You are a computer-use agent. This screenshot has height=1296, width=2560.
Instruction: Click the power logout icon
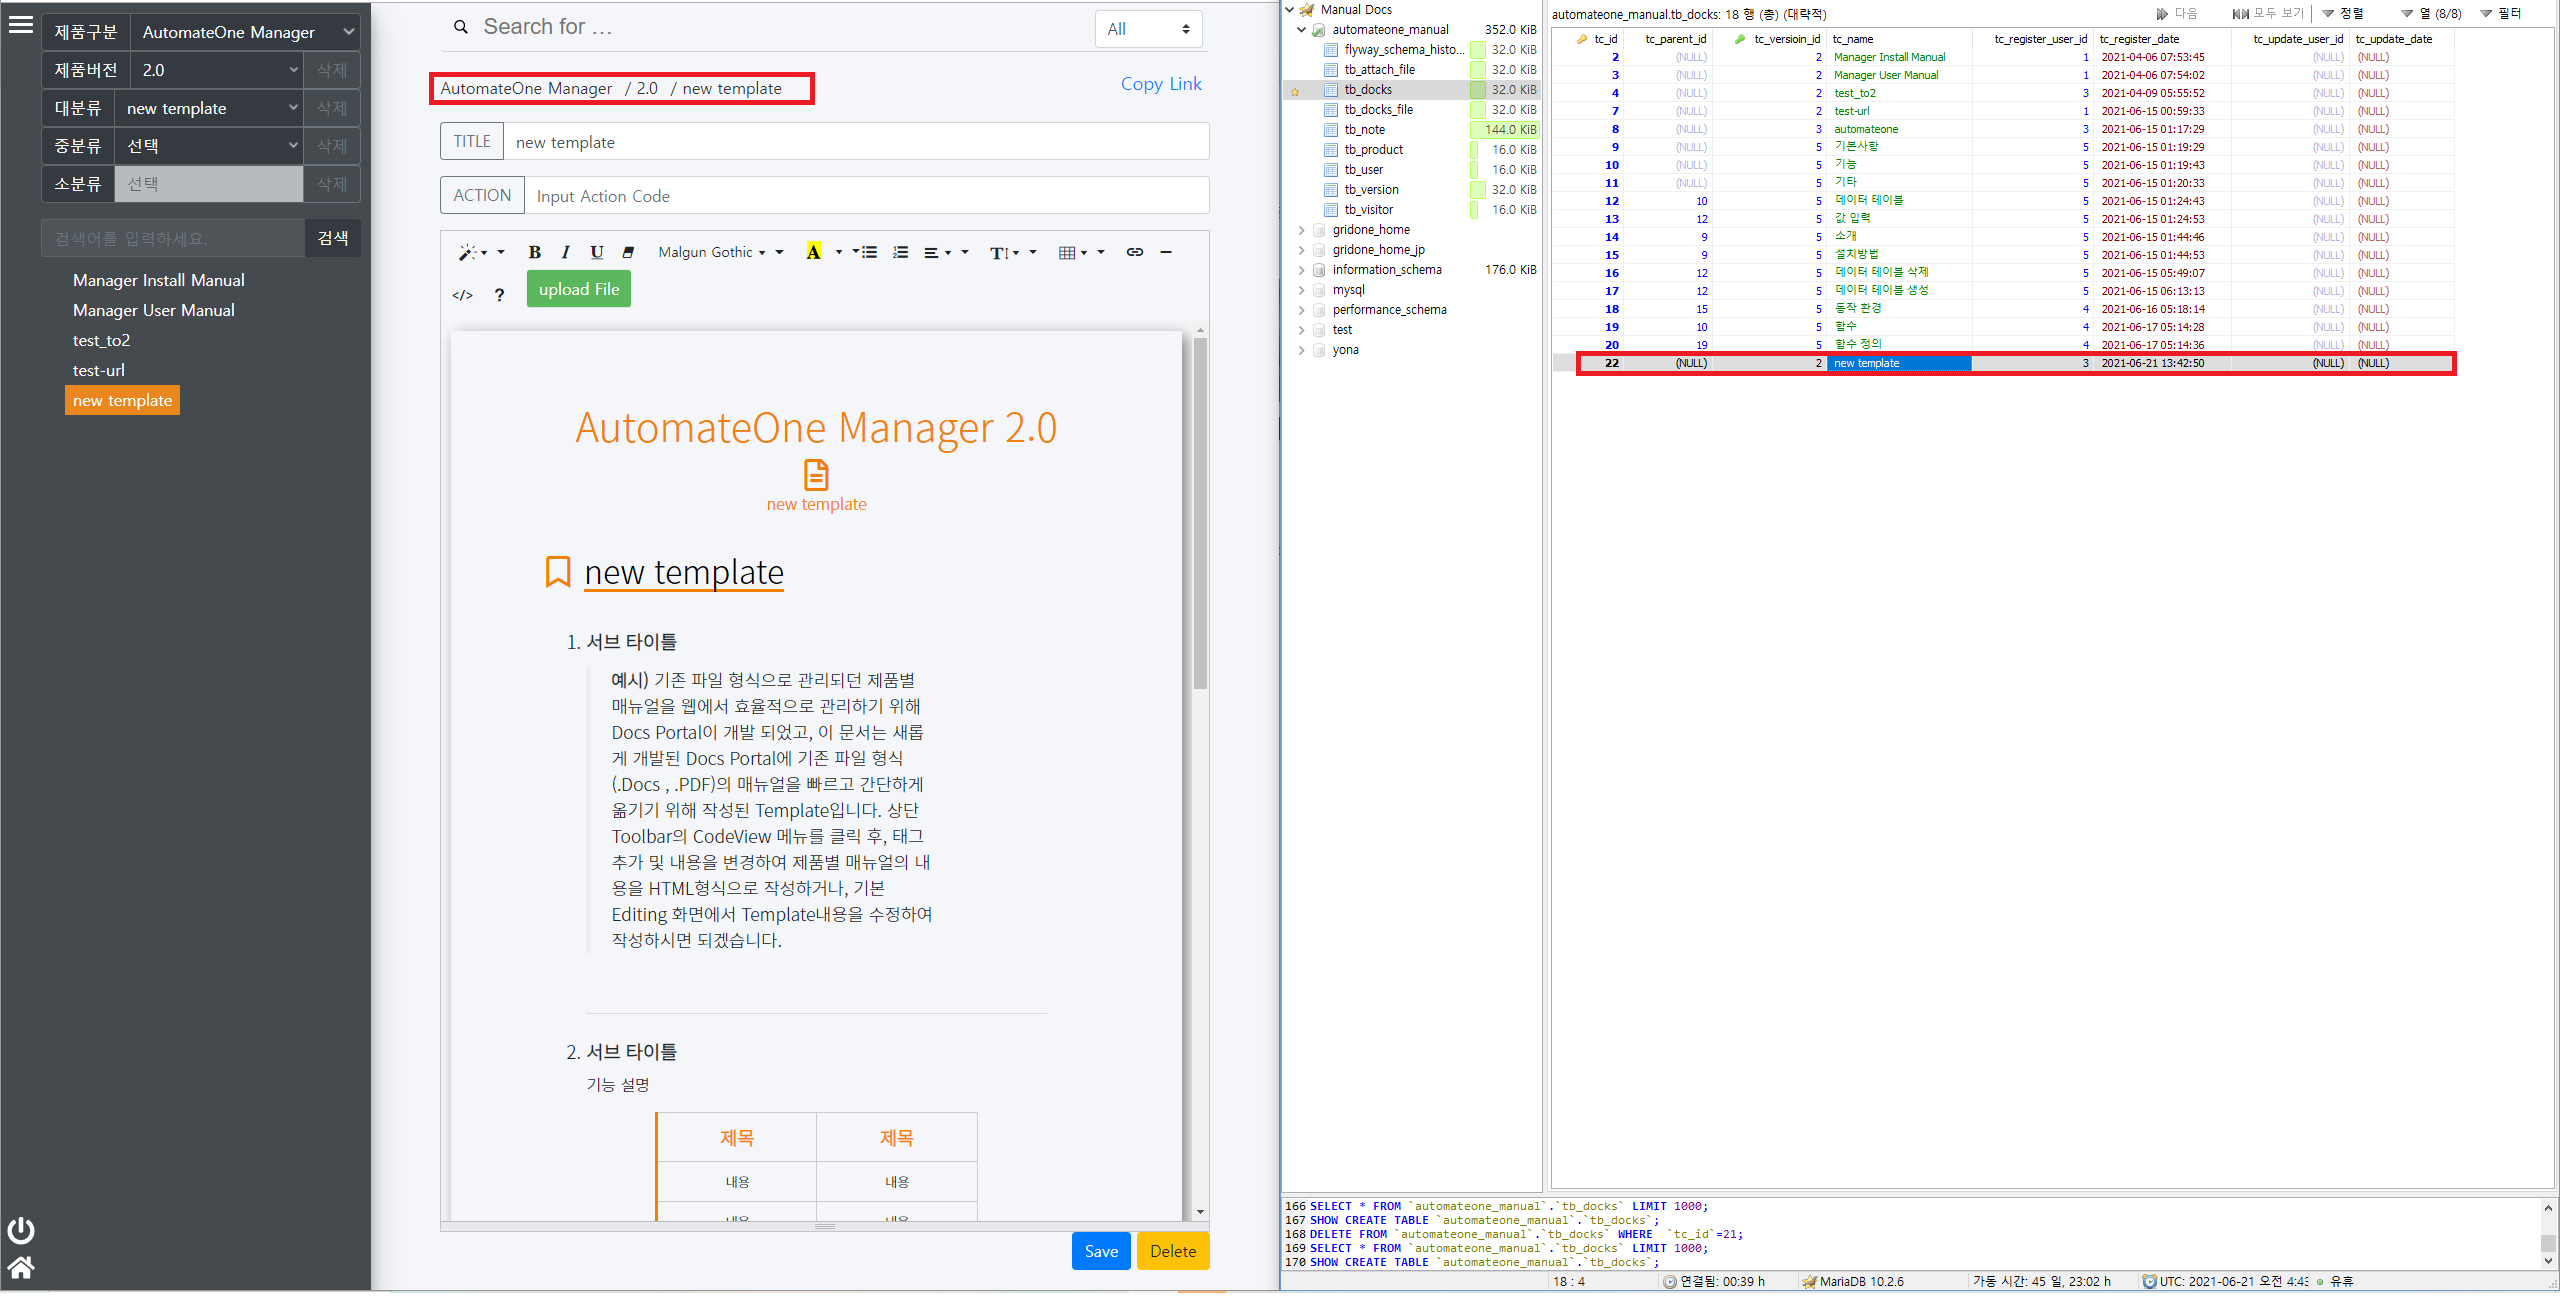pyautogui.click(x=21, y=1230)
